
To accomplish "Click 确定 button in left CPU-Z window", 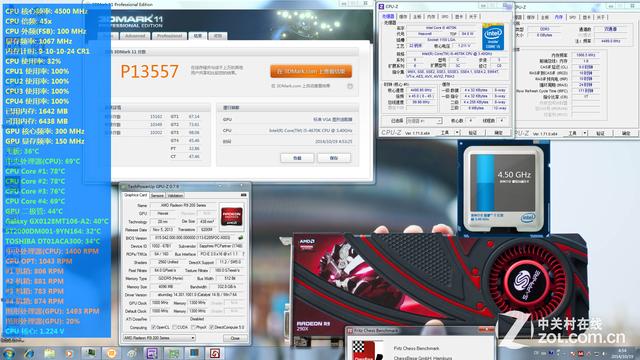I will pyautogui.click(x=498, y=133).
